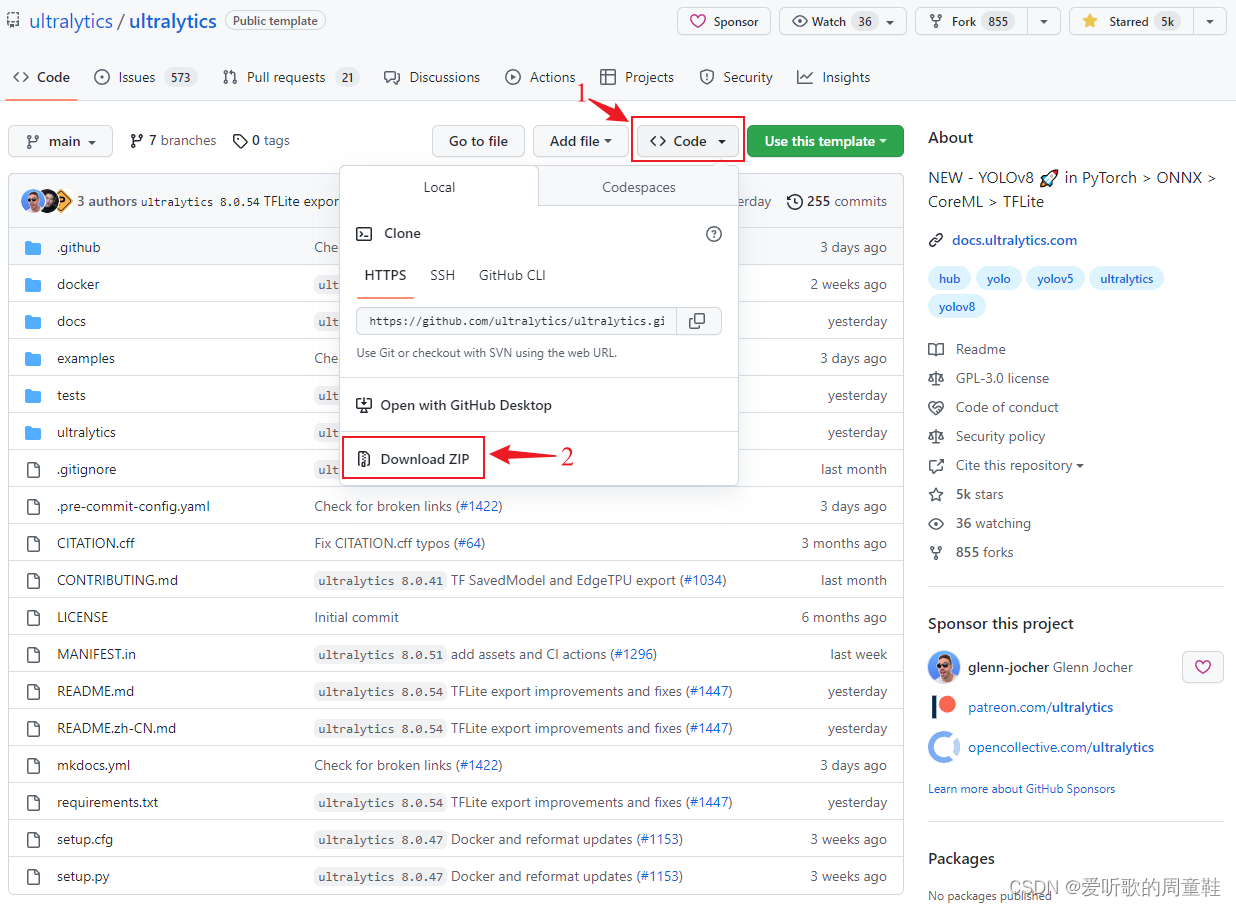Open the green Code dropdown button
Viewport: 1236px width, 906px height.
click(x=689, y=141)
